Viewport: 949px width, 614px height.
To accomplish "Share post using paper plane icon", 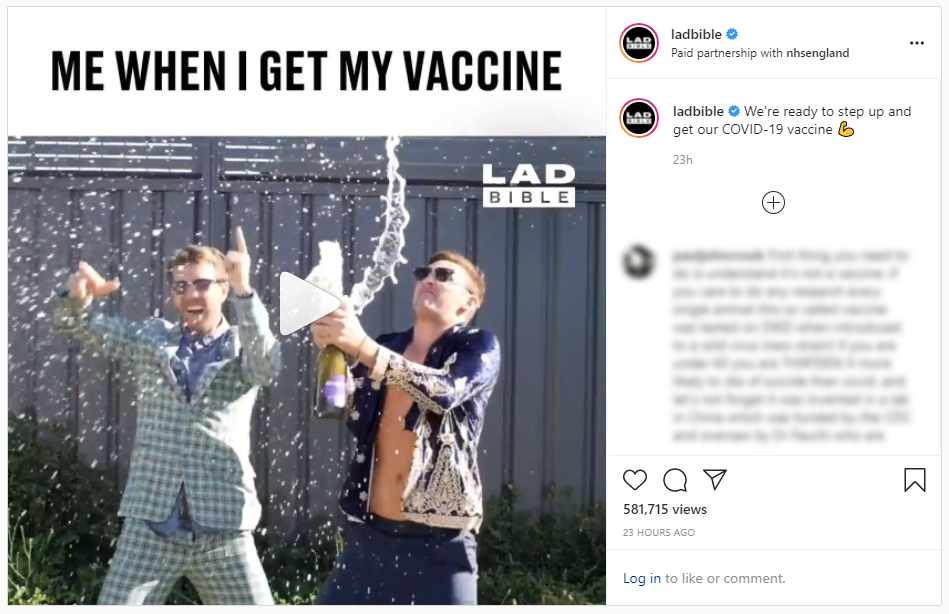I will (x=715, y=480).
